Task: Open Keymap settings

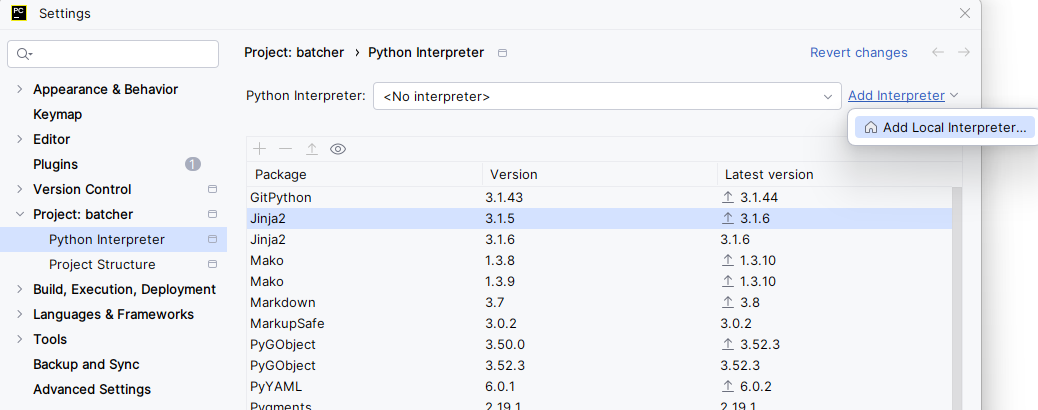Action: pyautogui.click(x=58, y=115)
